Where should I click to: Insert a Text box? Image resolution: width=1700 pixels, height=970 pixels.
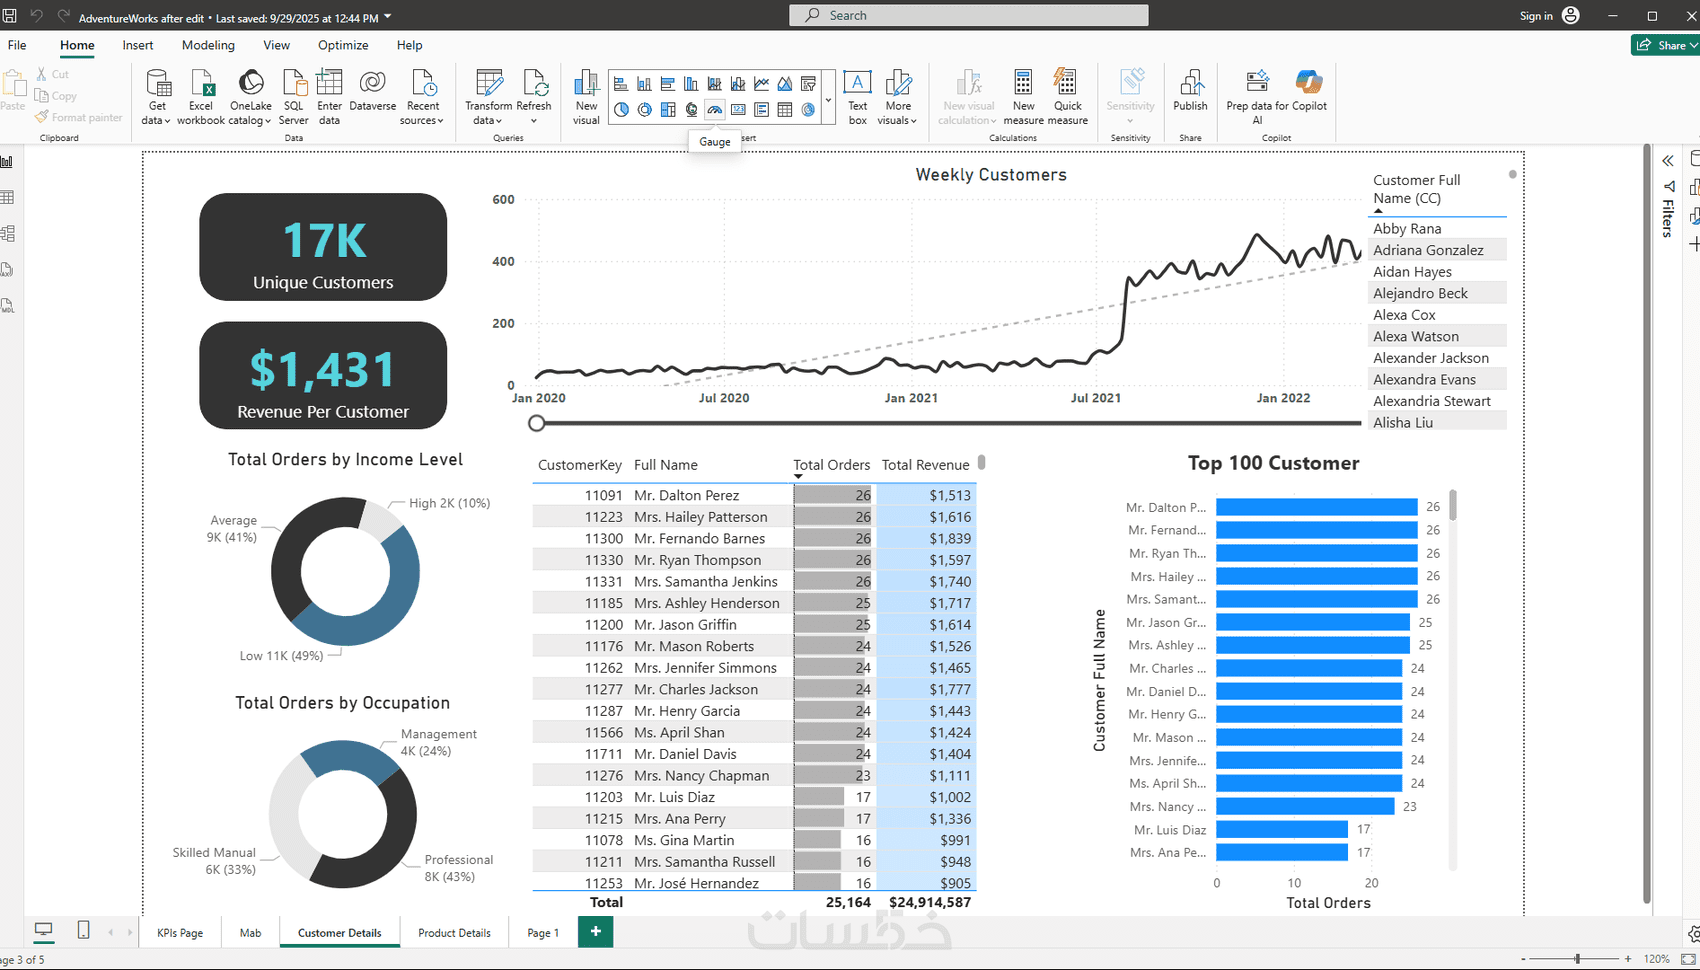click(x=857, y=97)
